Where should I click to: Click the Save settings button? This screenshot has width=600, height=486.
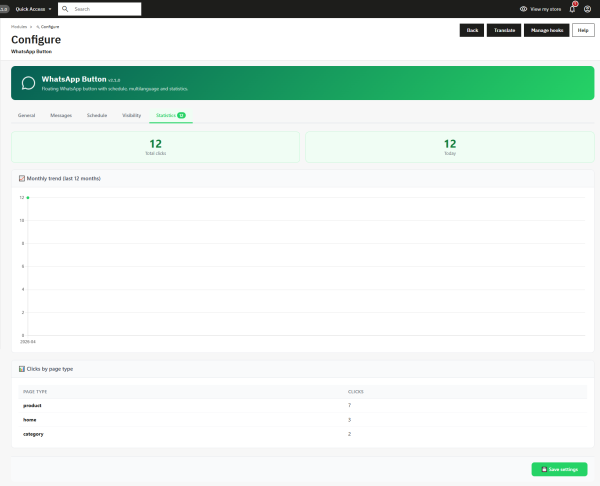[x=559, y=469]
